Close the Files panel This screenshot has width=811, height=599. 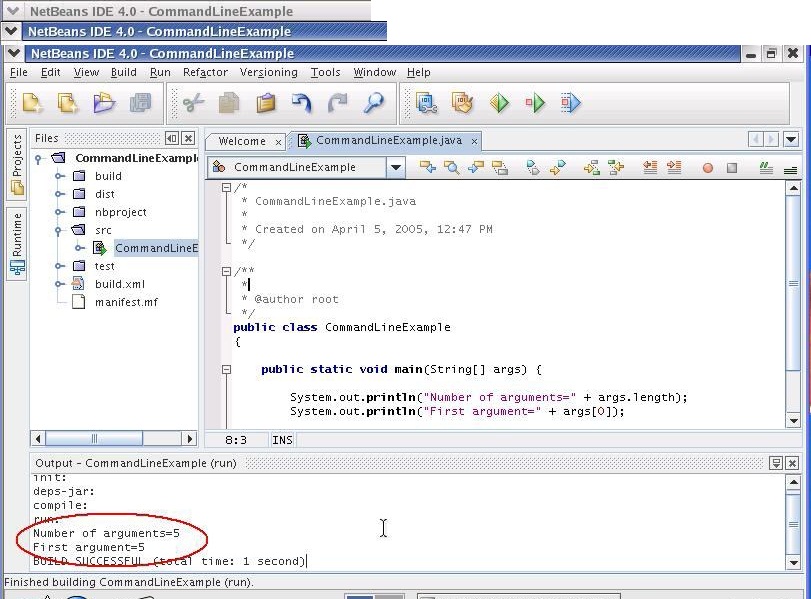(189, 138)
